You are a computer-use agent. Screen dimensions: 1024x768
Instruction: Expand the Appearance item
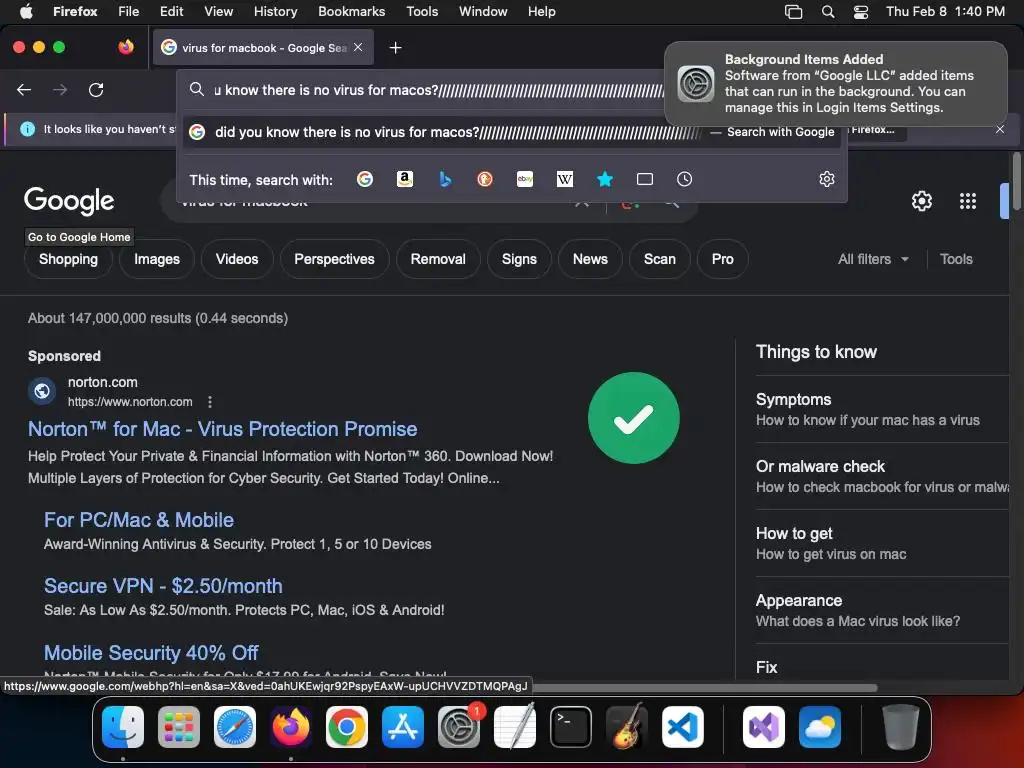(882, 610)
